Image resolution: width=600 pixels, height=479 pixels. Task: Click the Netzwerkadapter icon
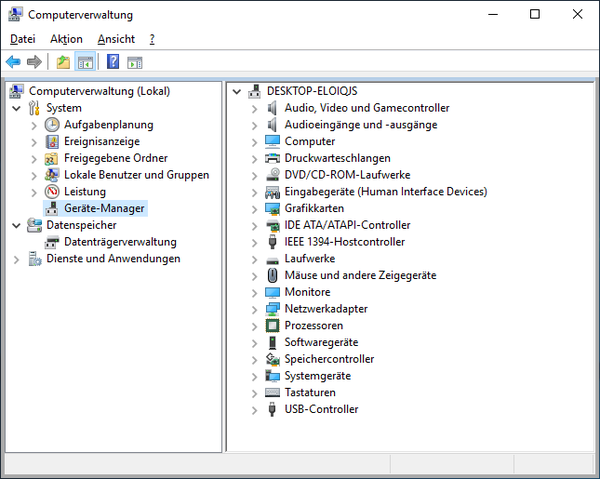(272, 309)
